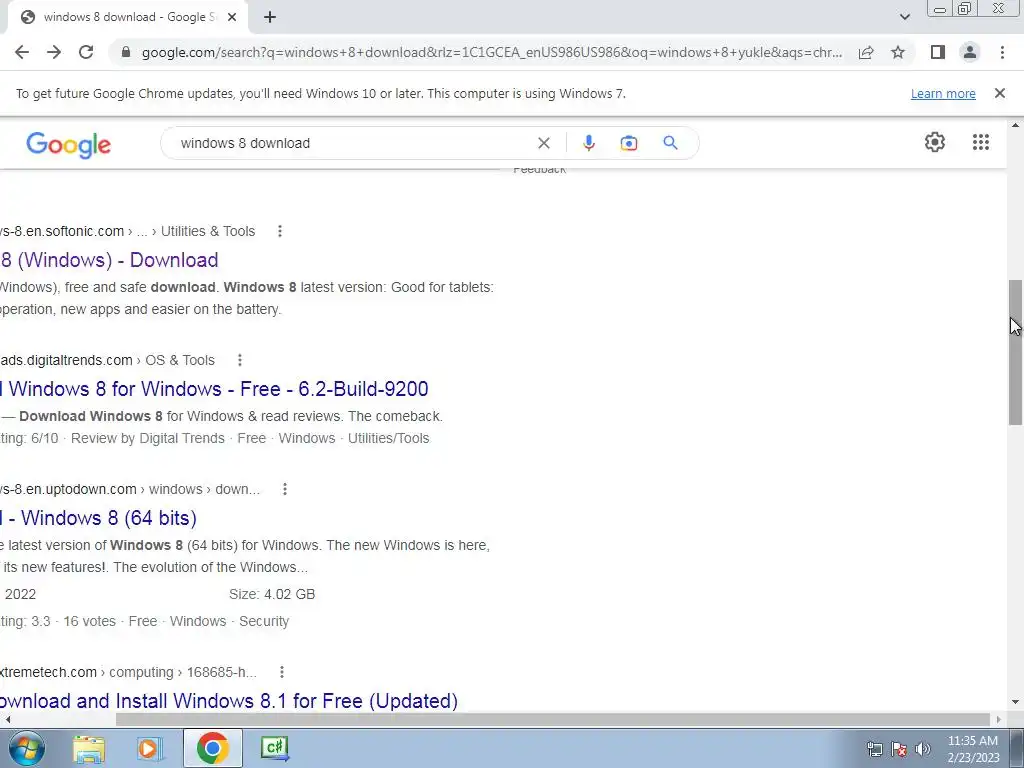This screenshot has height=768, width=1024.
Task: Open Action Center flag tray icon
Action: point(899,749)
